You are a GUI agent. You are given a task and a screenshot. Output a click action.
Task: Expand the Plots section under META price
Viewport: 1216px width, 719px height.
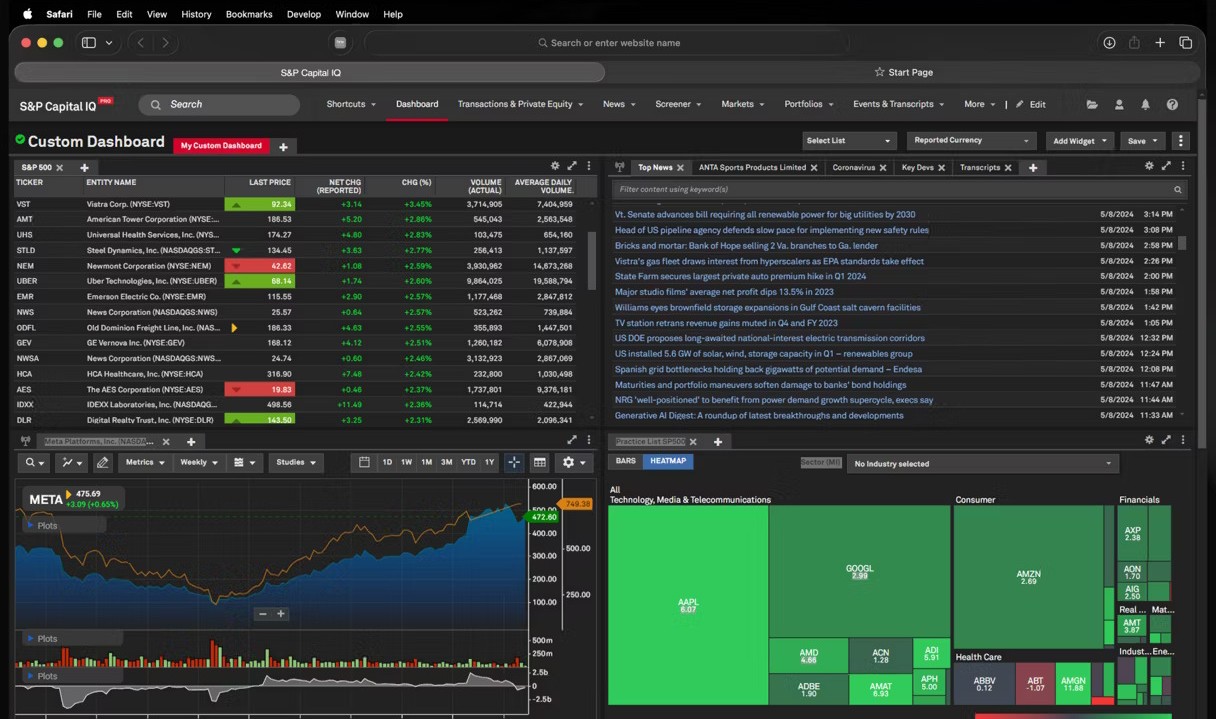(64, 525)
